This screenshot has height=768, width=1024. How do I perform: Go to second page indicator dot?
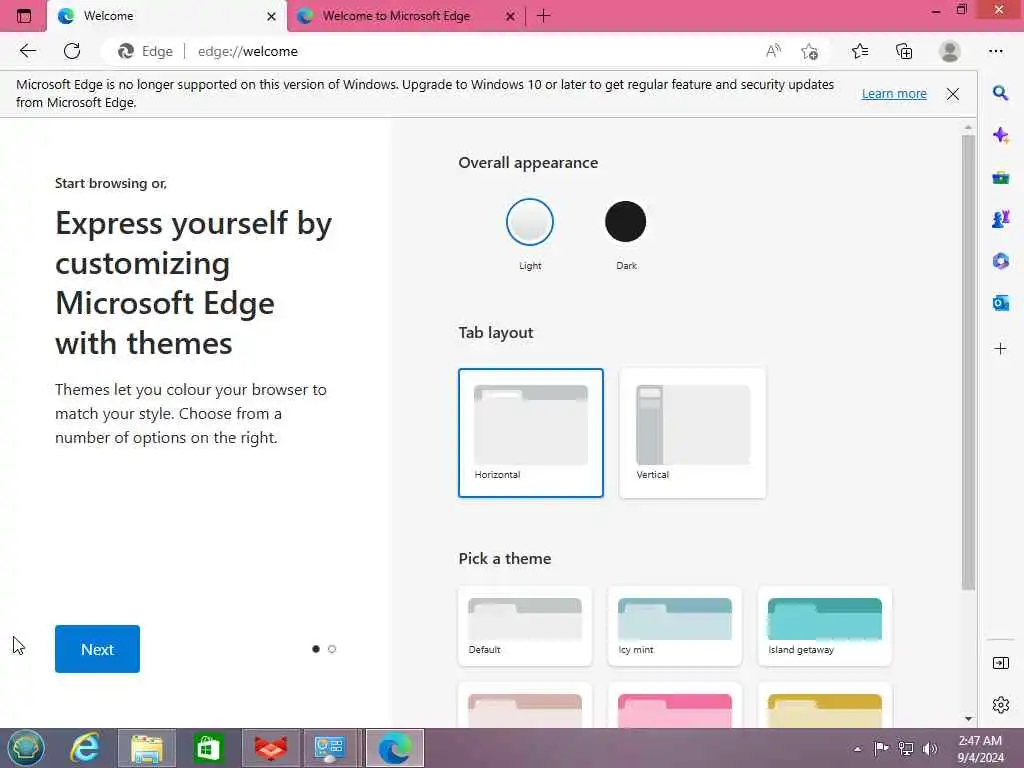point(332,649)
